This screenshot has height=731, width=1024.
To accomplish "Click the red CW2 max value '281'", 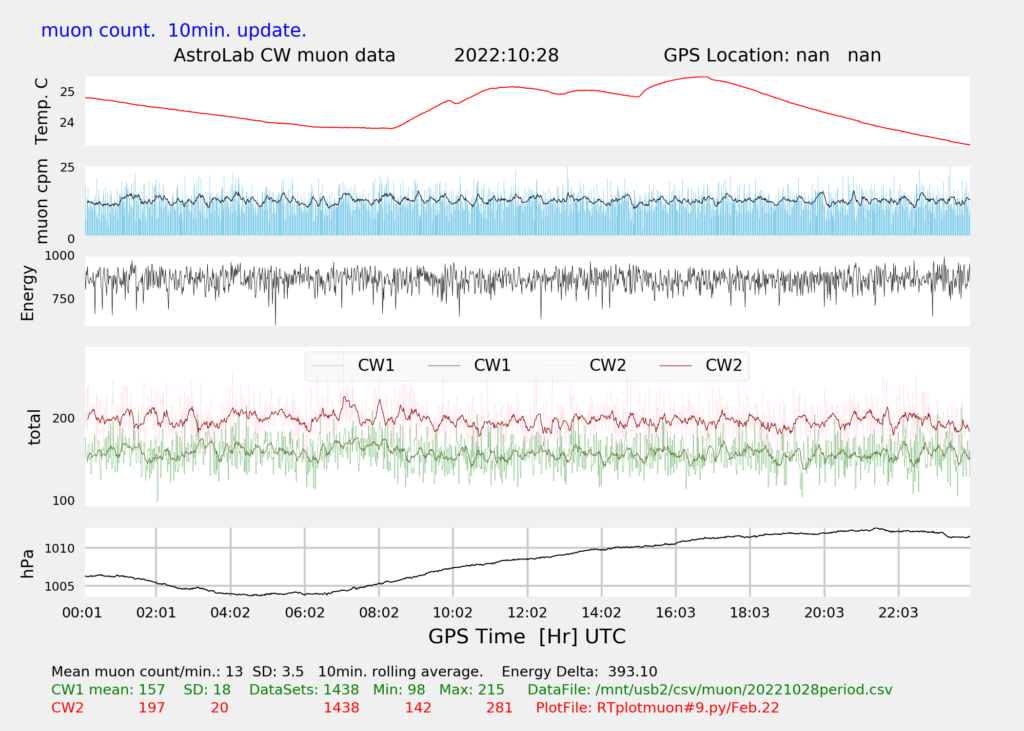I will coord(499,708).
